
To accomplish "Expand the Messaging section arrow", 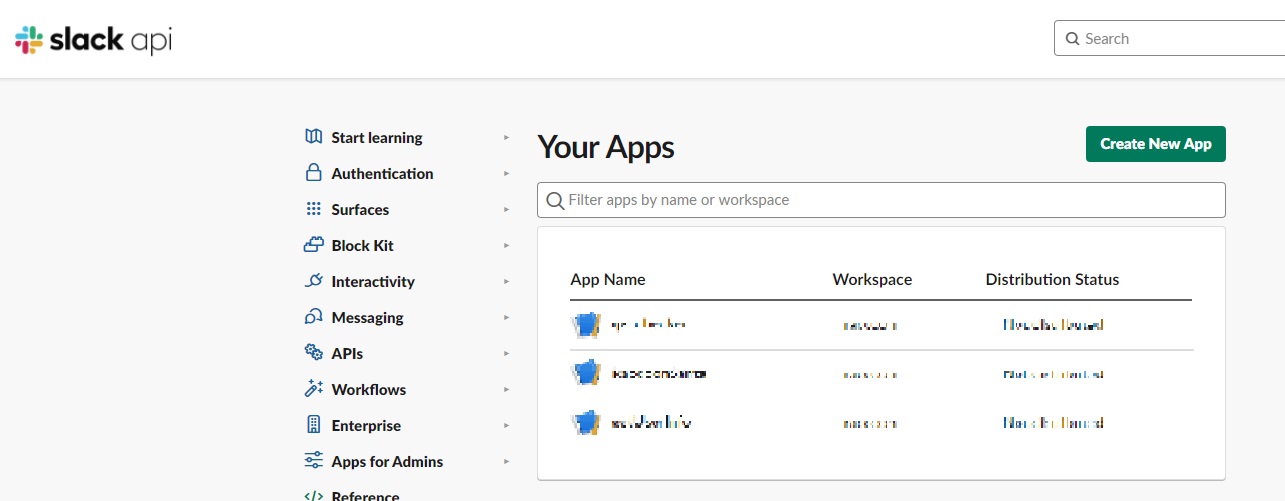I will point(507,317).
